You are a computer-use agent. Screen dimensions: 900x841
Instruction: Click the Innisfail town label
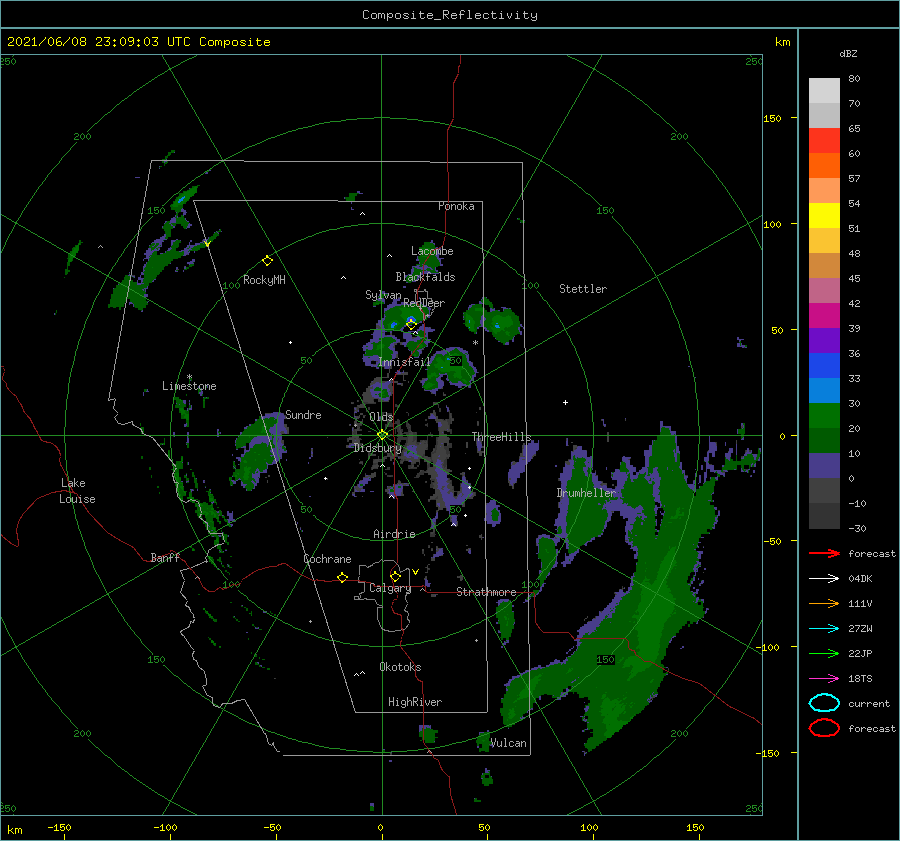click(x=404, y=362)
